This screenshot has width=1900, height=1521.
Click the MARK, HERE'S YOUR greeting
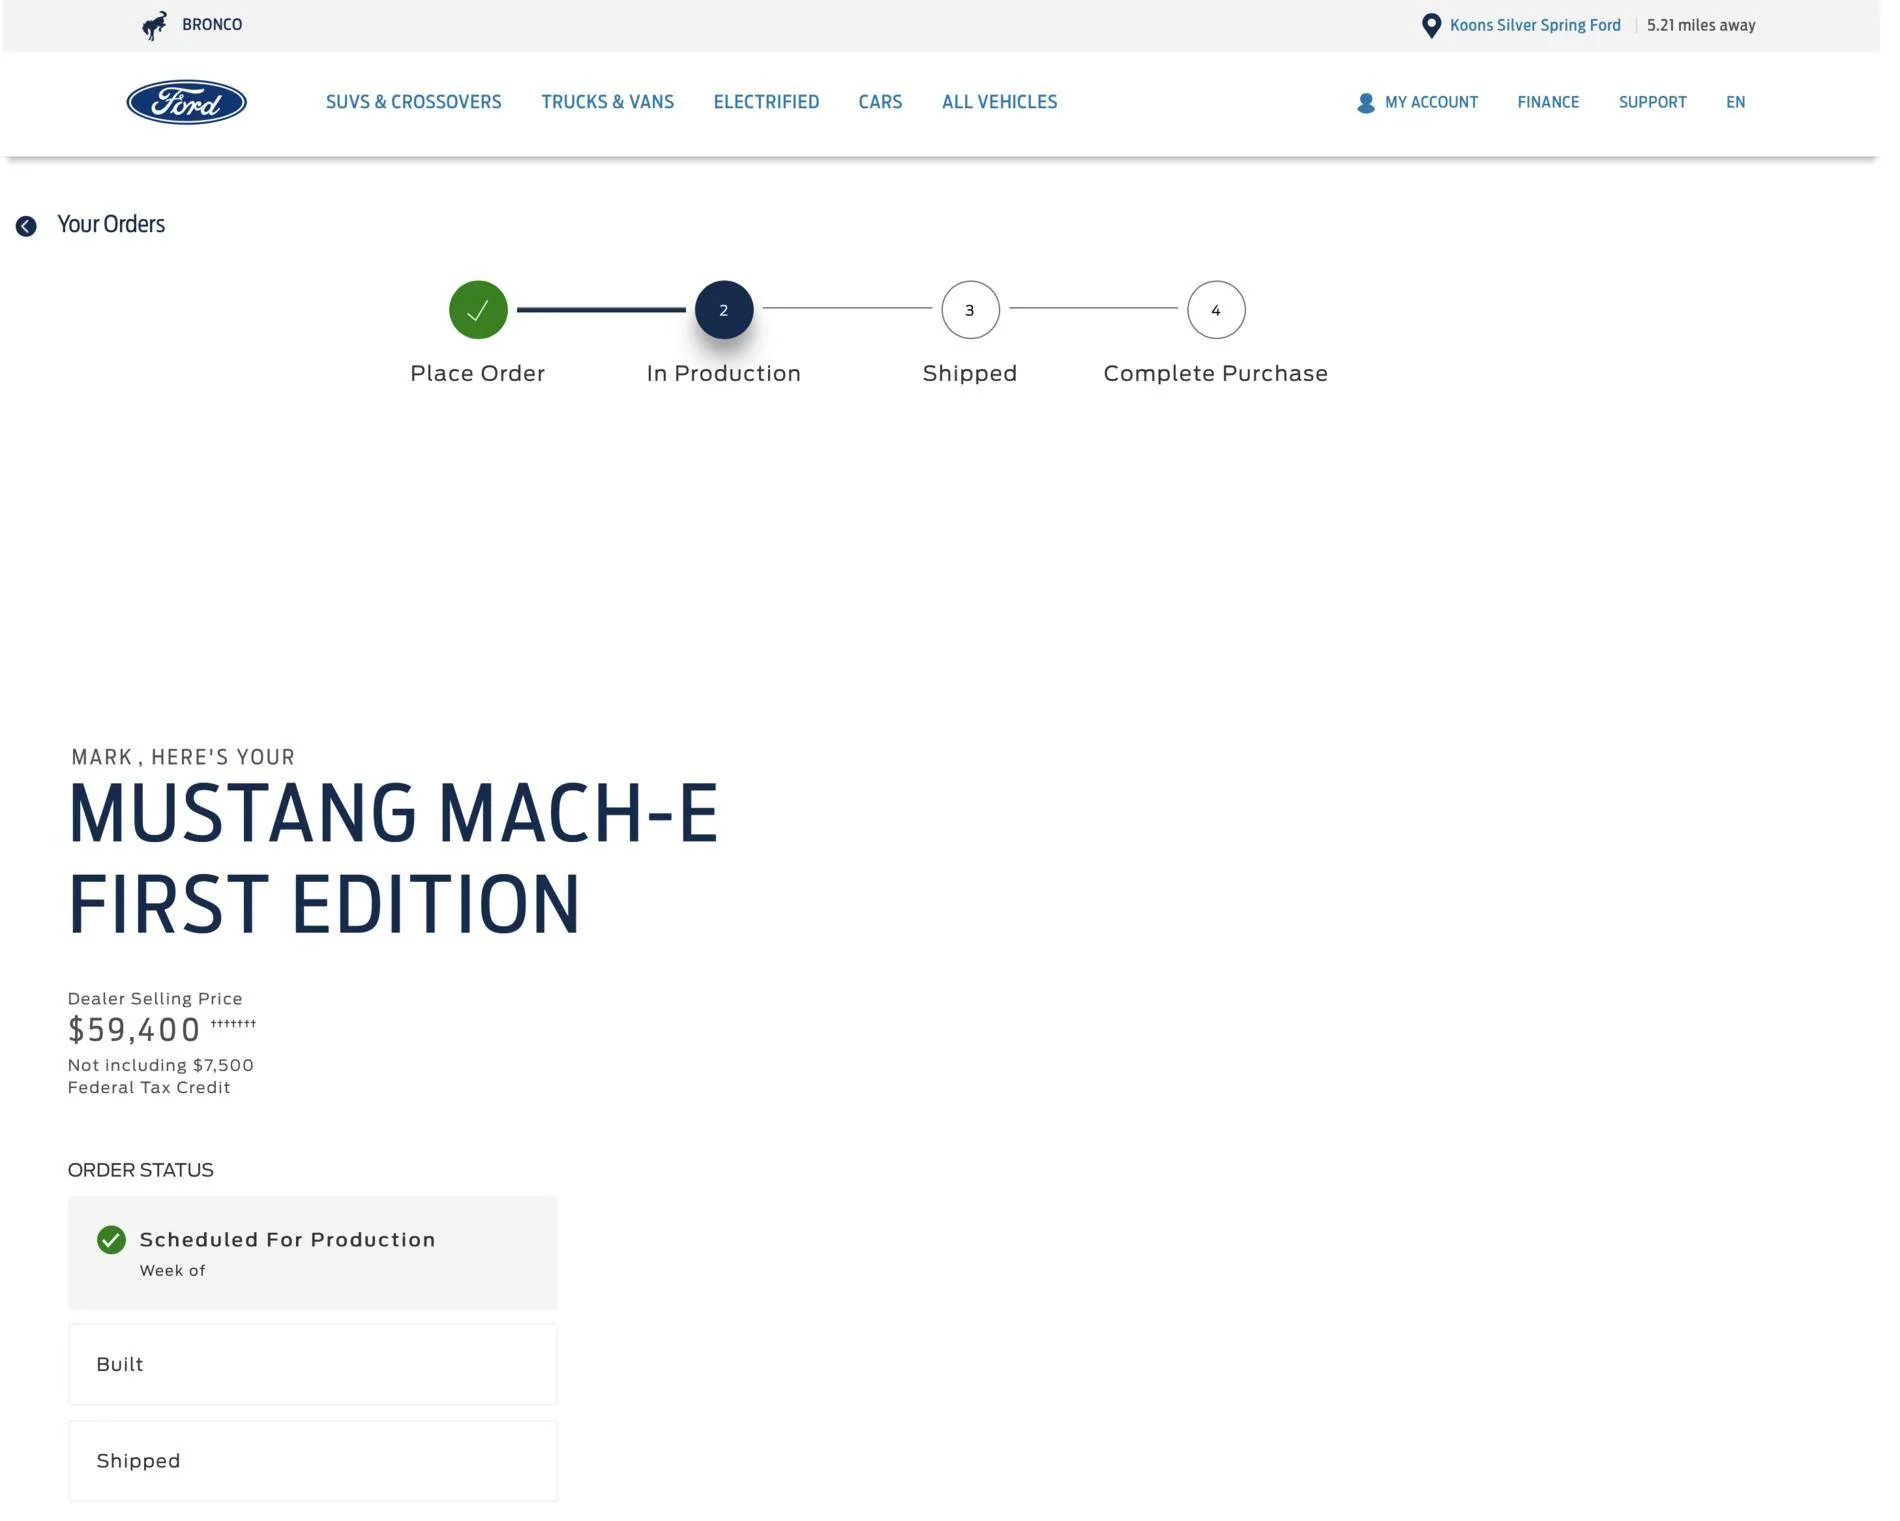point(183,757)
